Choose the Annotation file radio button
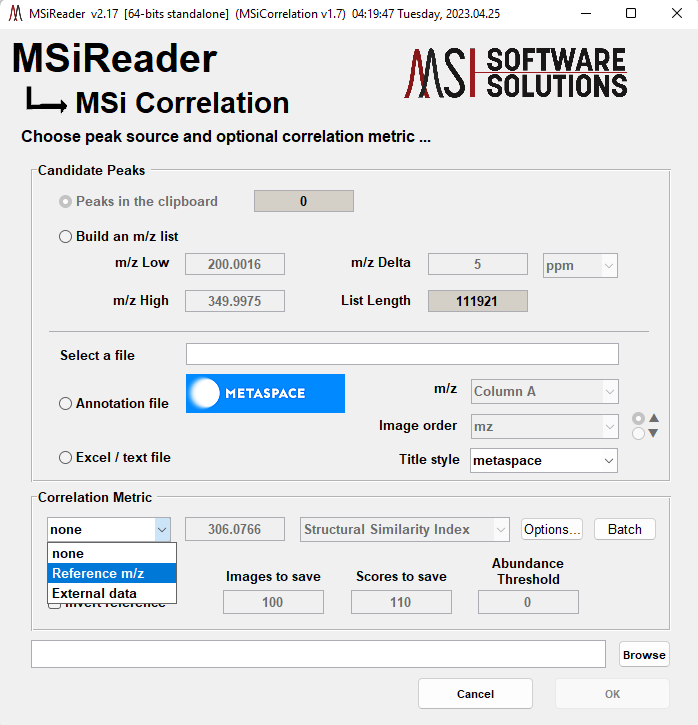The image size is (698, 725). 65,404
